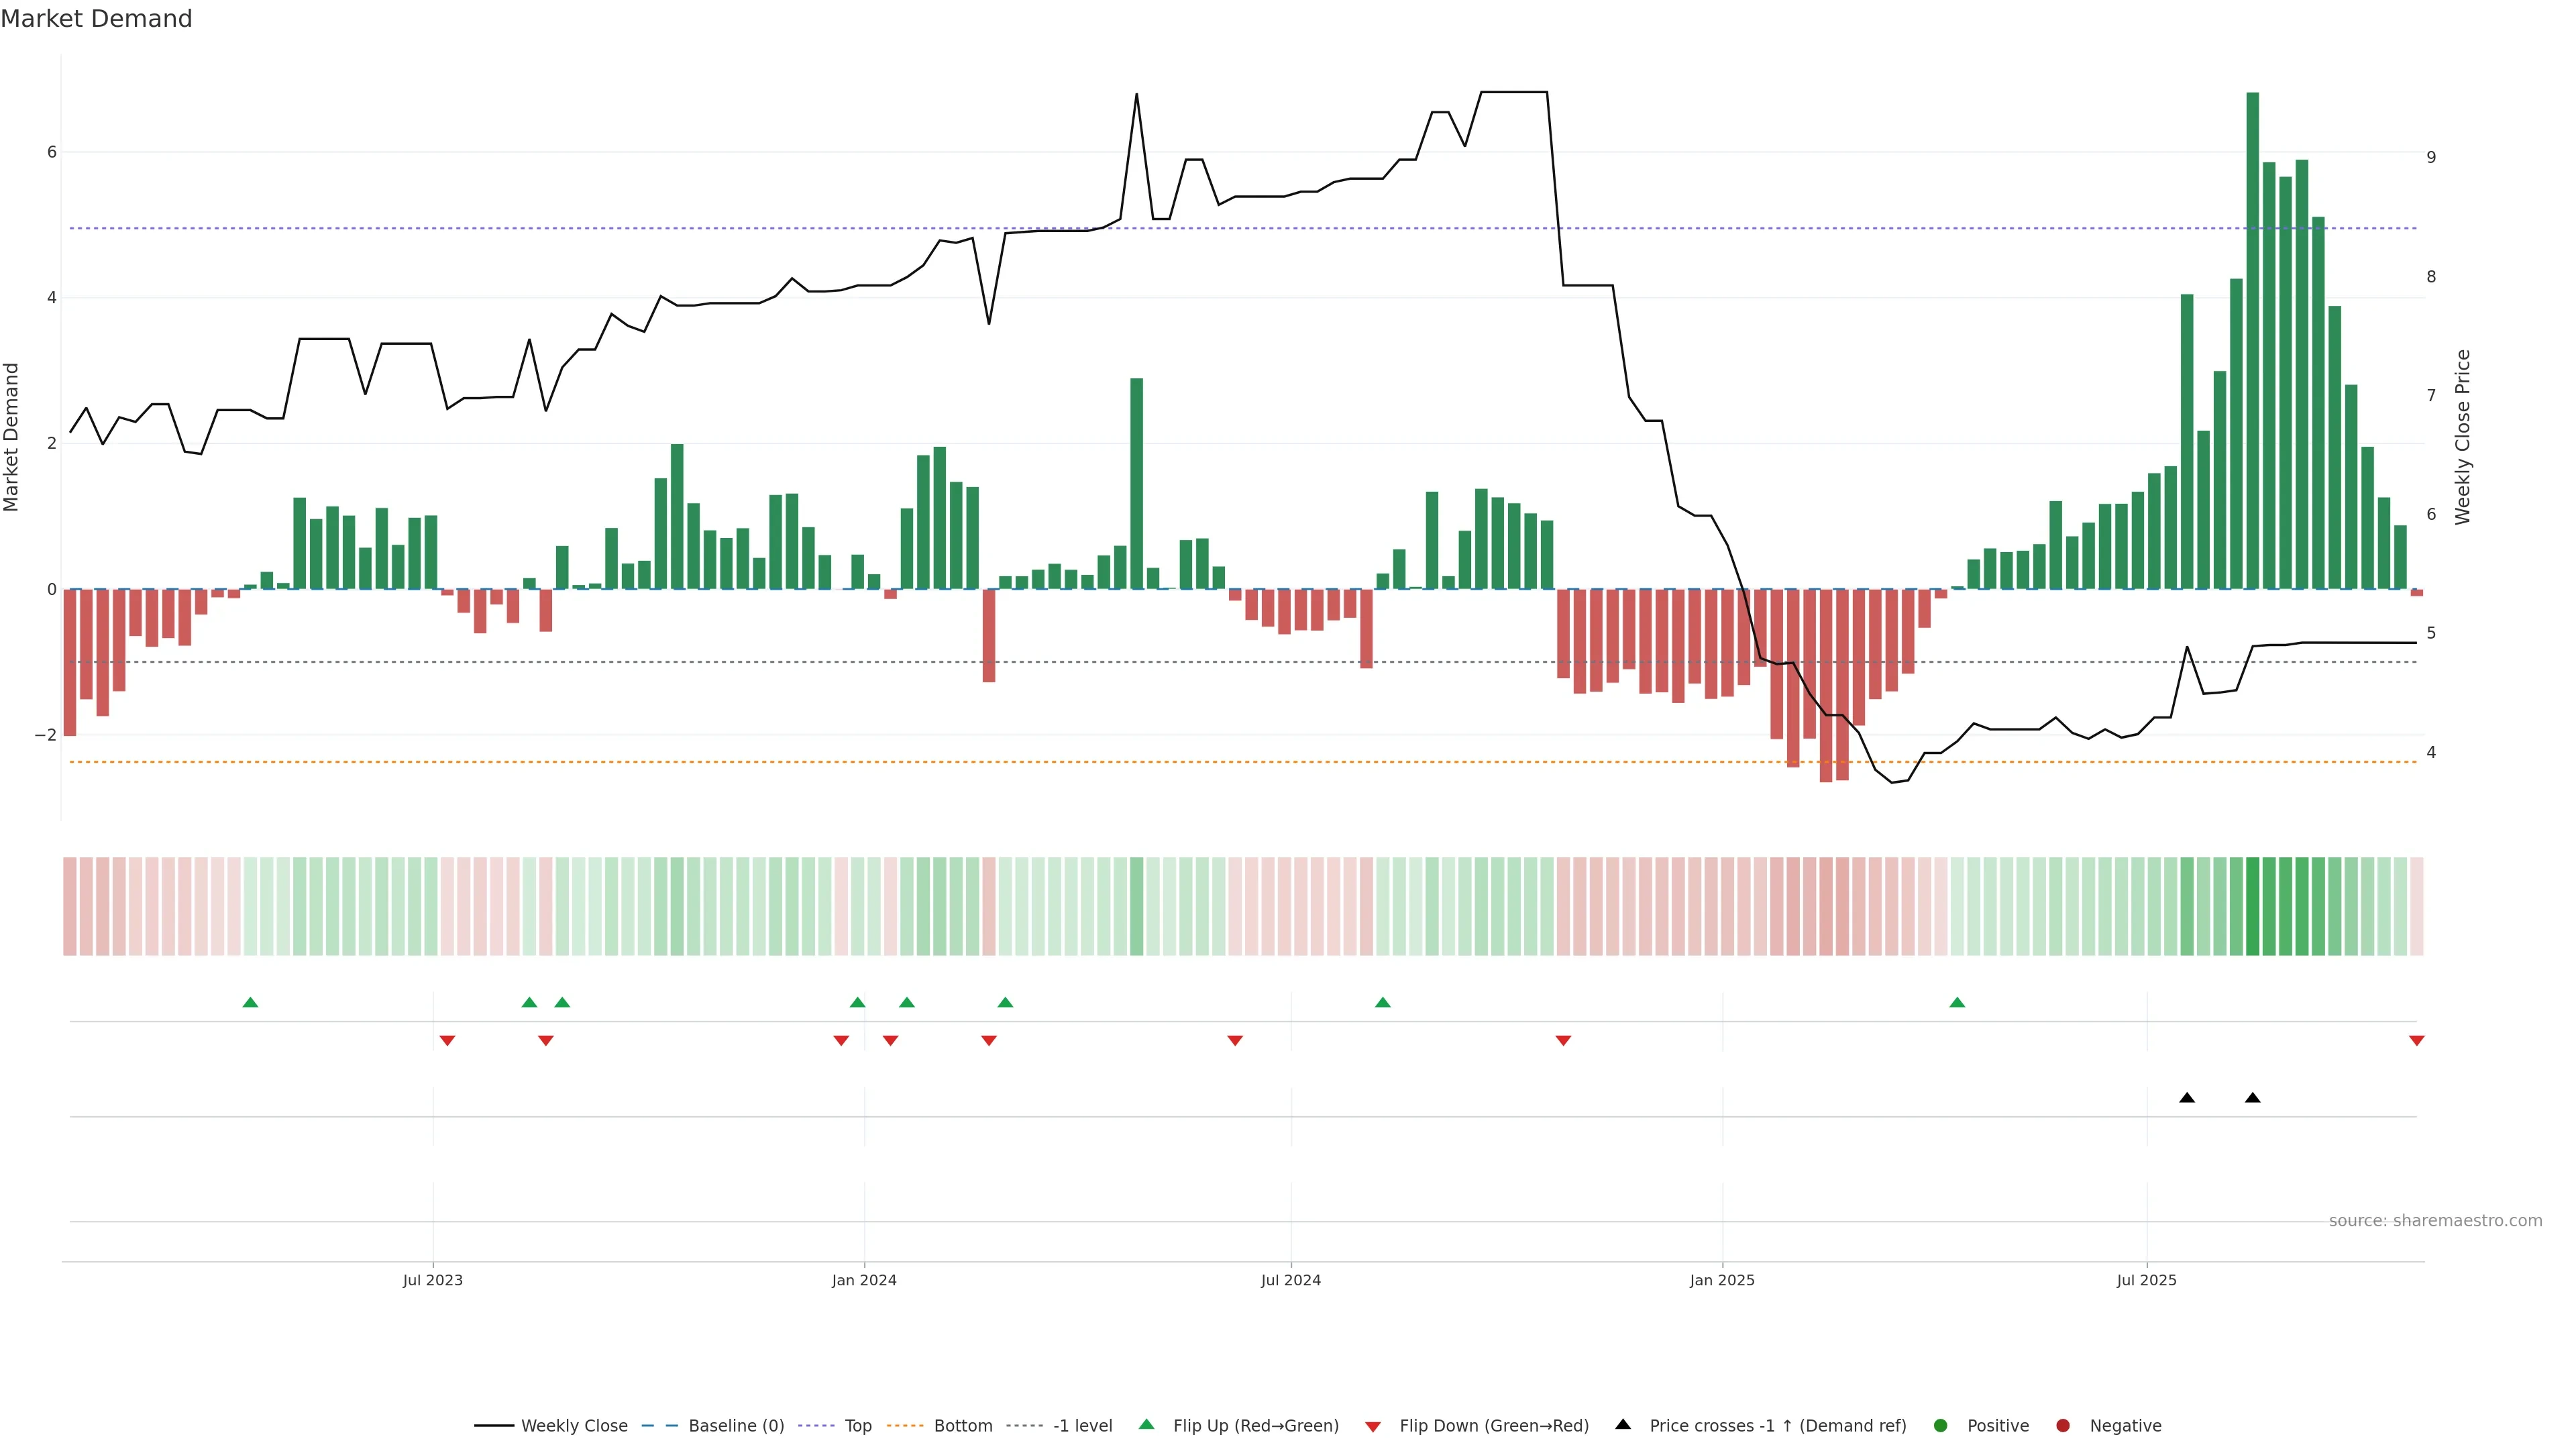Click the first green flip-up triangle marker
Image resolution: width=2576 pixels, height=1449 pixels.
[x=250, y=1002]
